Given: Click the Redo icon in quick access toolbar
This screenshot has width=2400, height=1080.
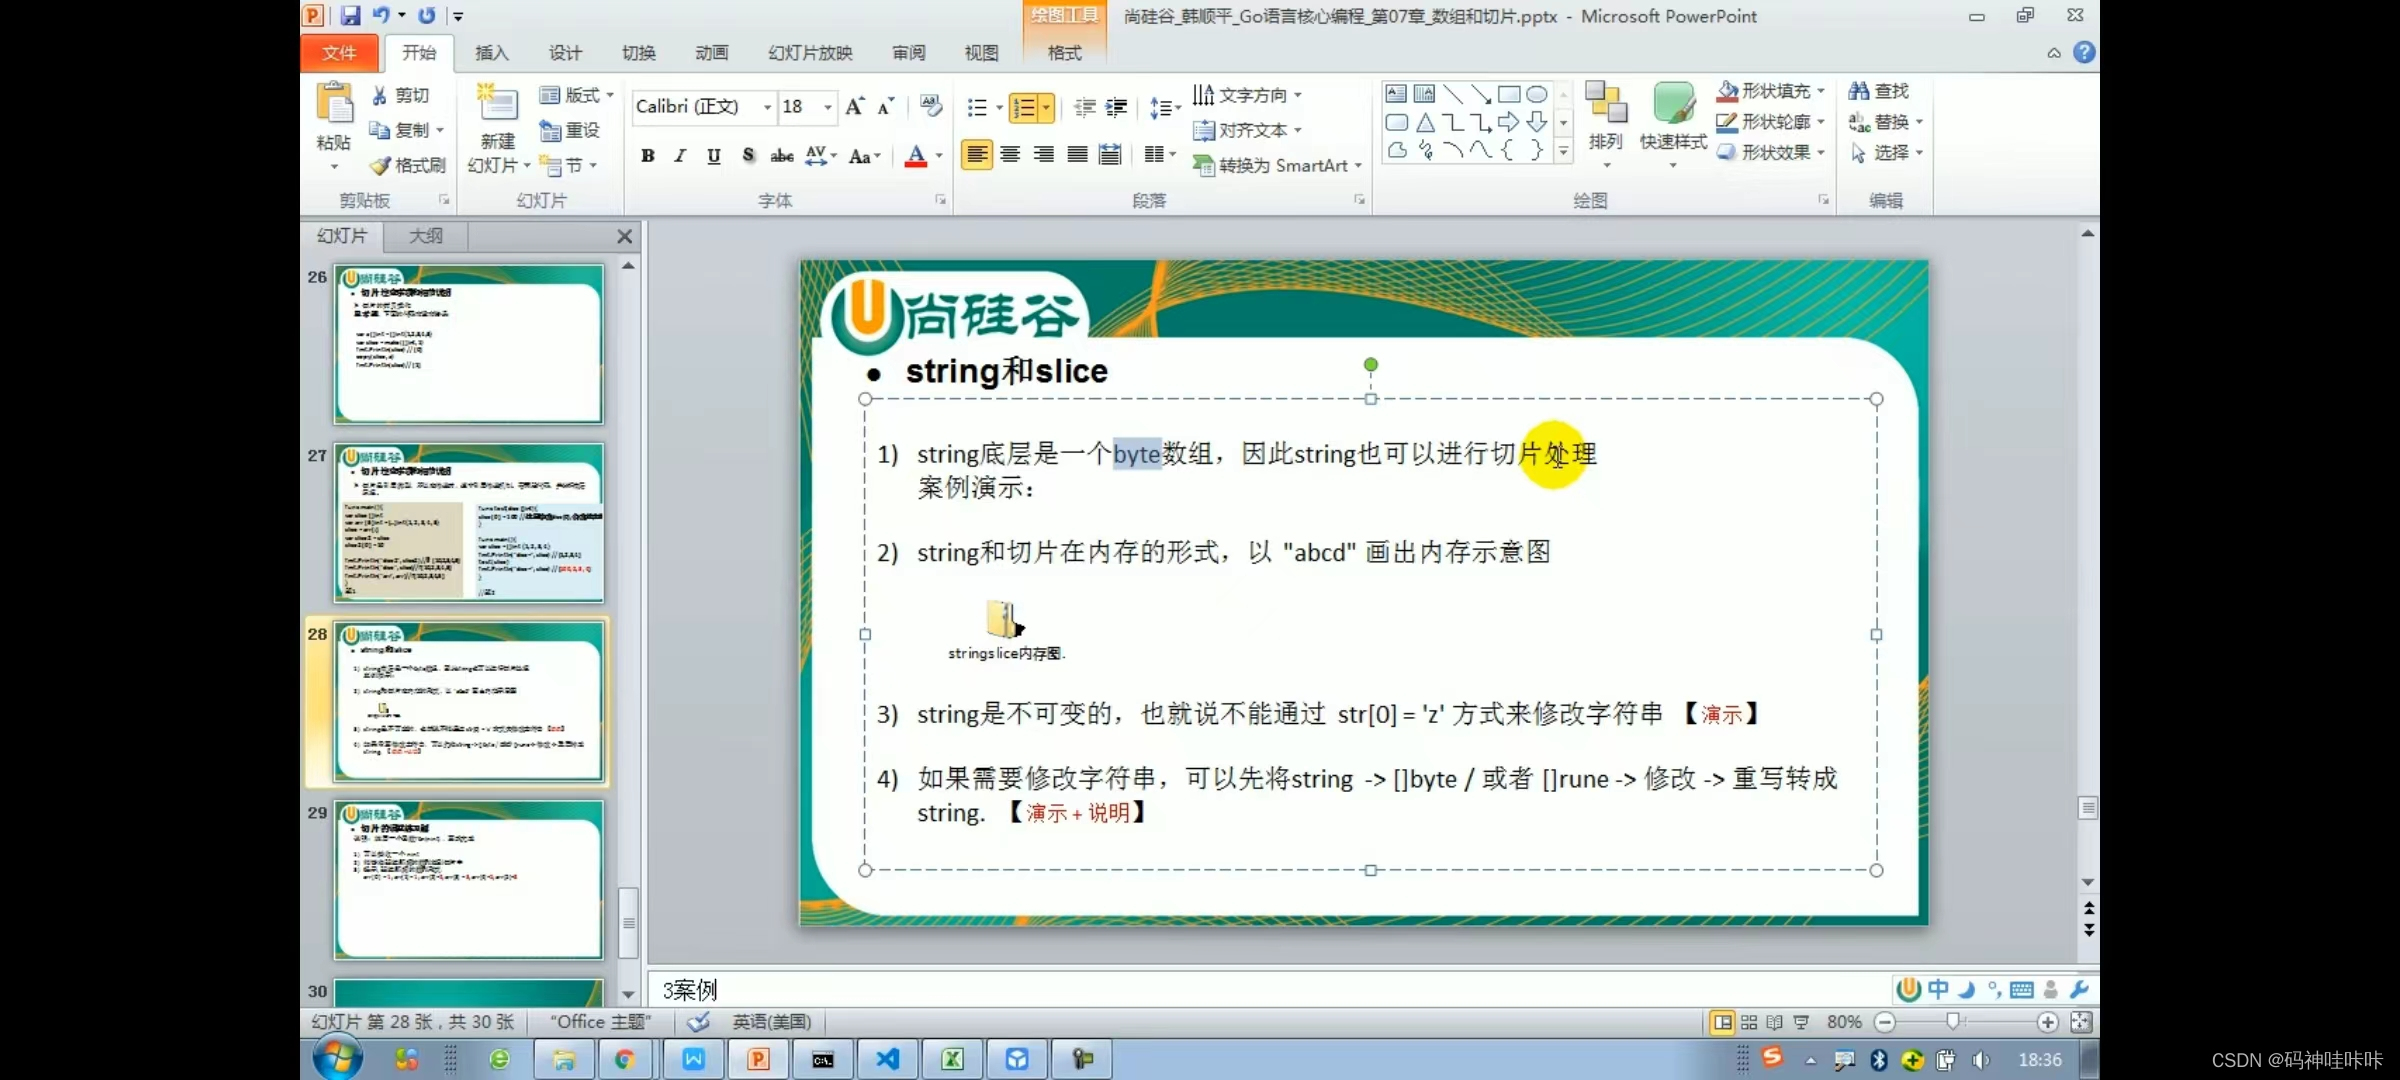Looking at the screenshot, I should (427, 16).
